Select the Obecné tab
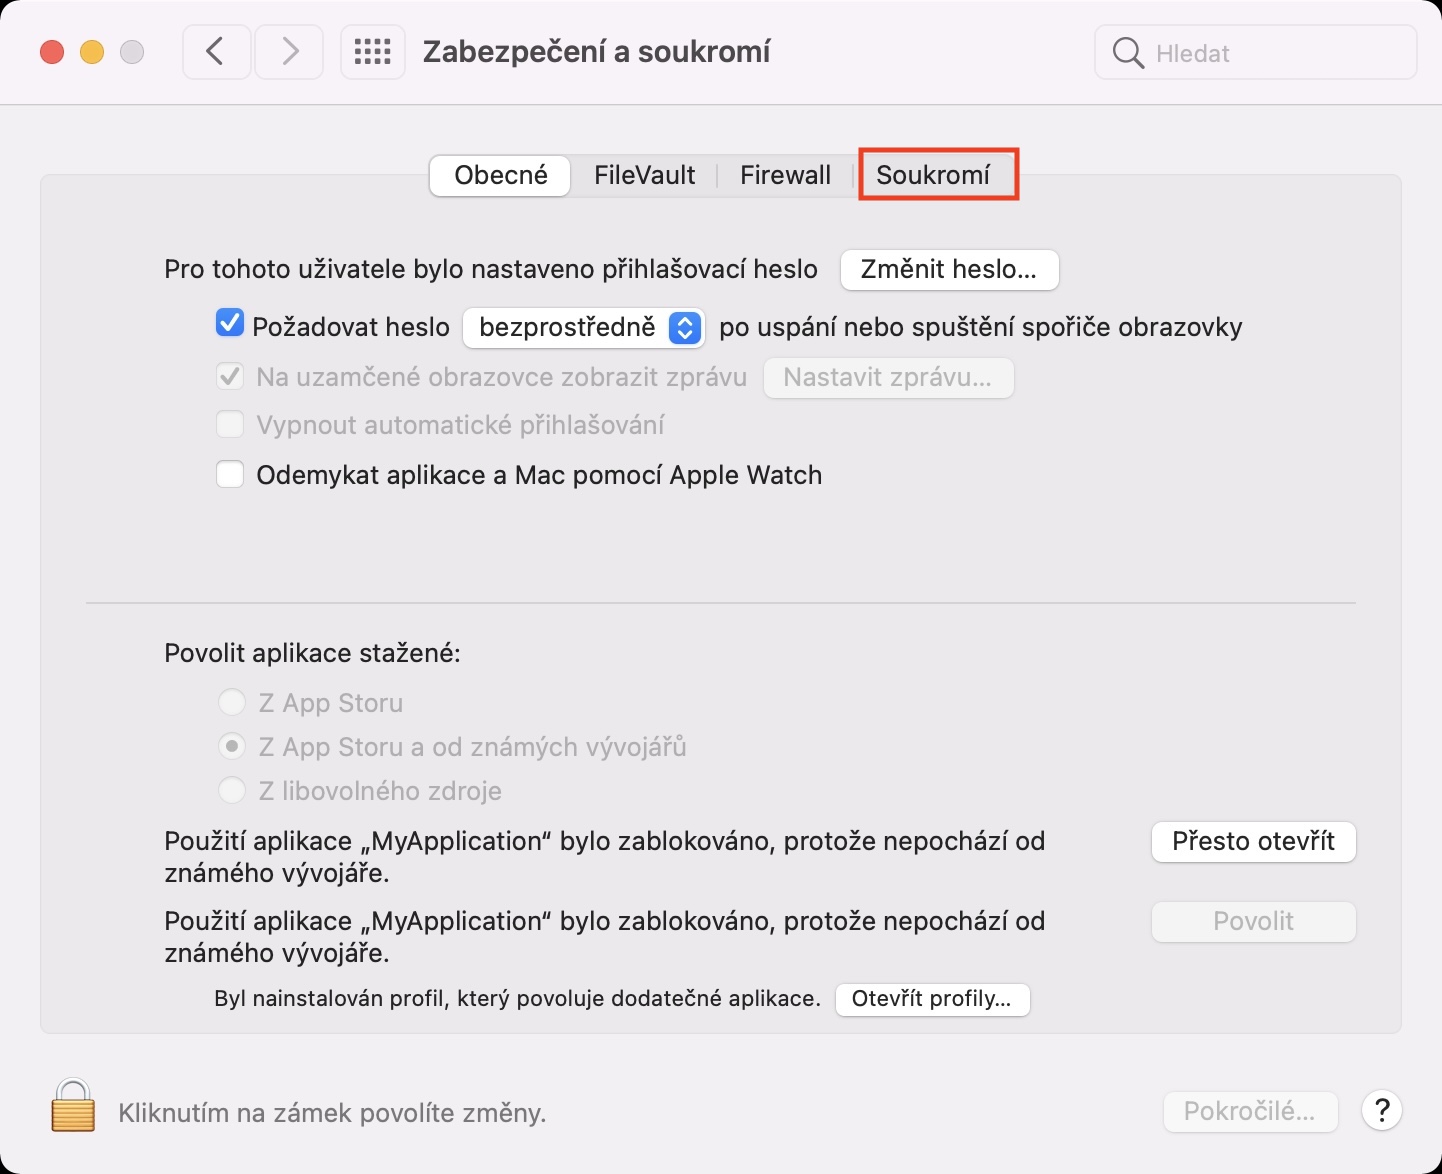Image resolution: width=1442 pixels, height=1174 pixels. tap(500, 175)
